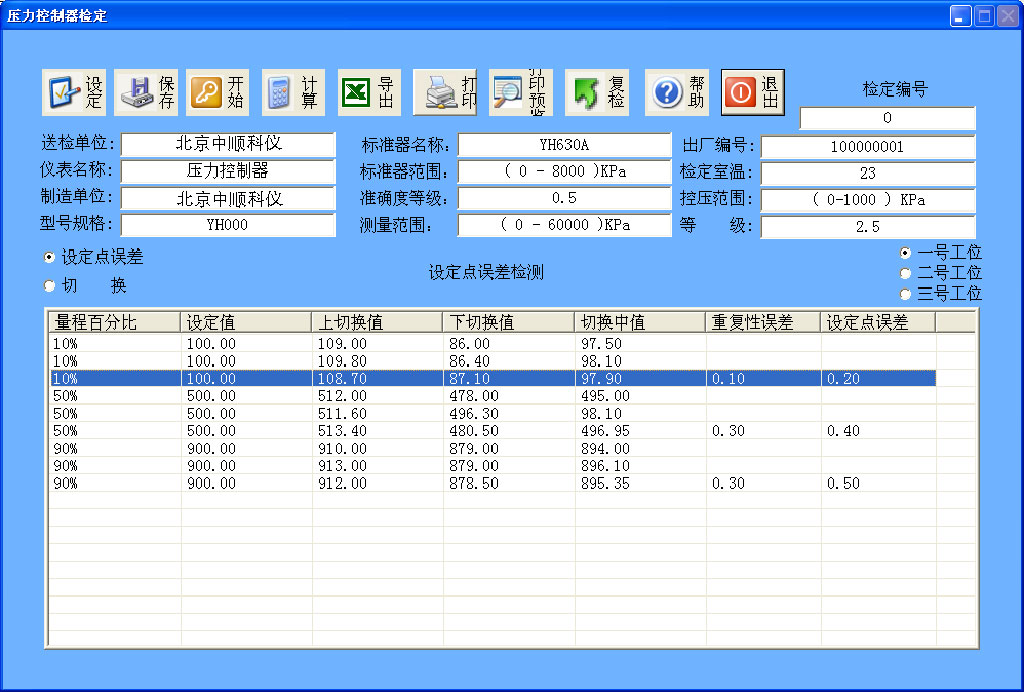1024x692 pixels.
Task: Click cell 496.30 in 下切换值 column
Action: pos(473,414)
